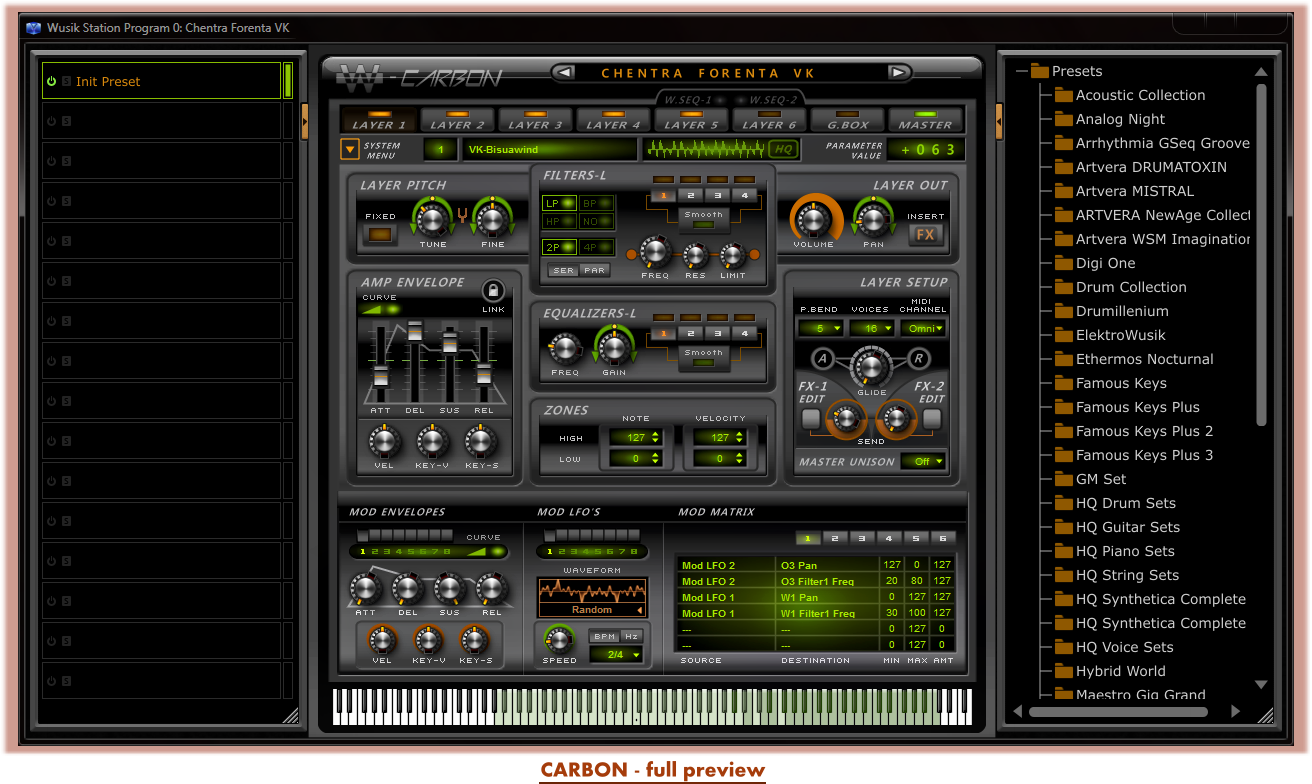Open the Voices count dropdown
Image resolution: width=1312 pixels, height=784 pixels.
point(871,328)
